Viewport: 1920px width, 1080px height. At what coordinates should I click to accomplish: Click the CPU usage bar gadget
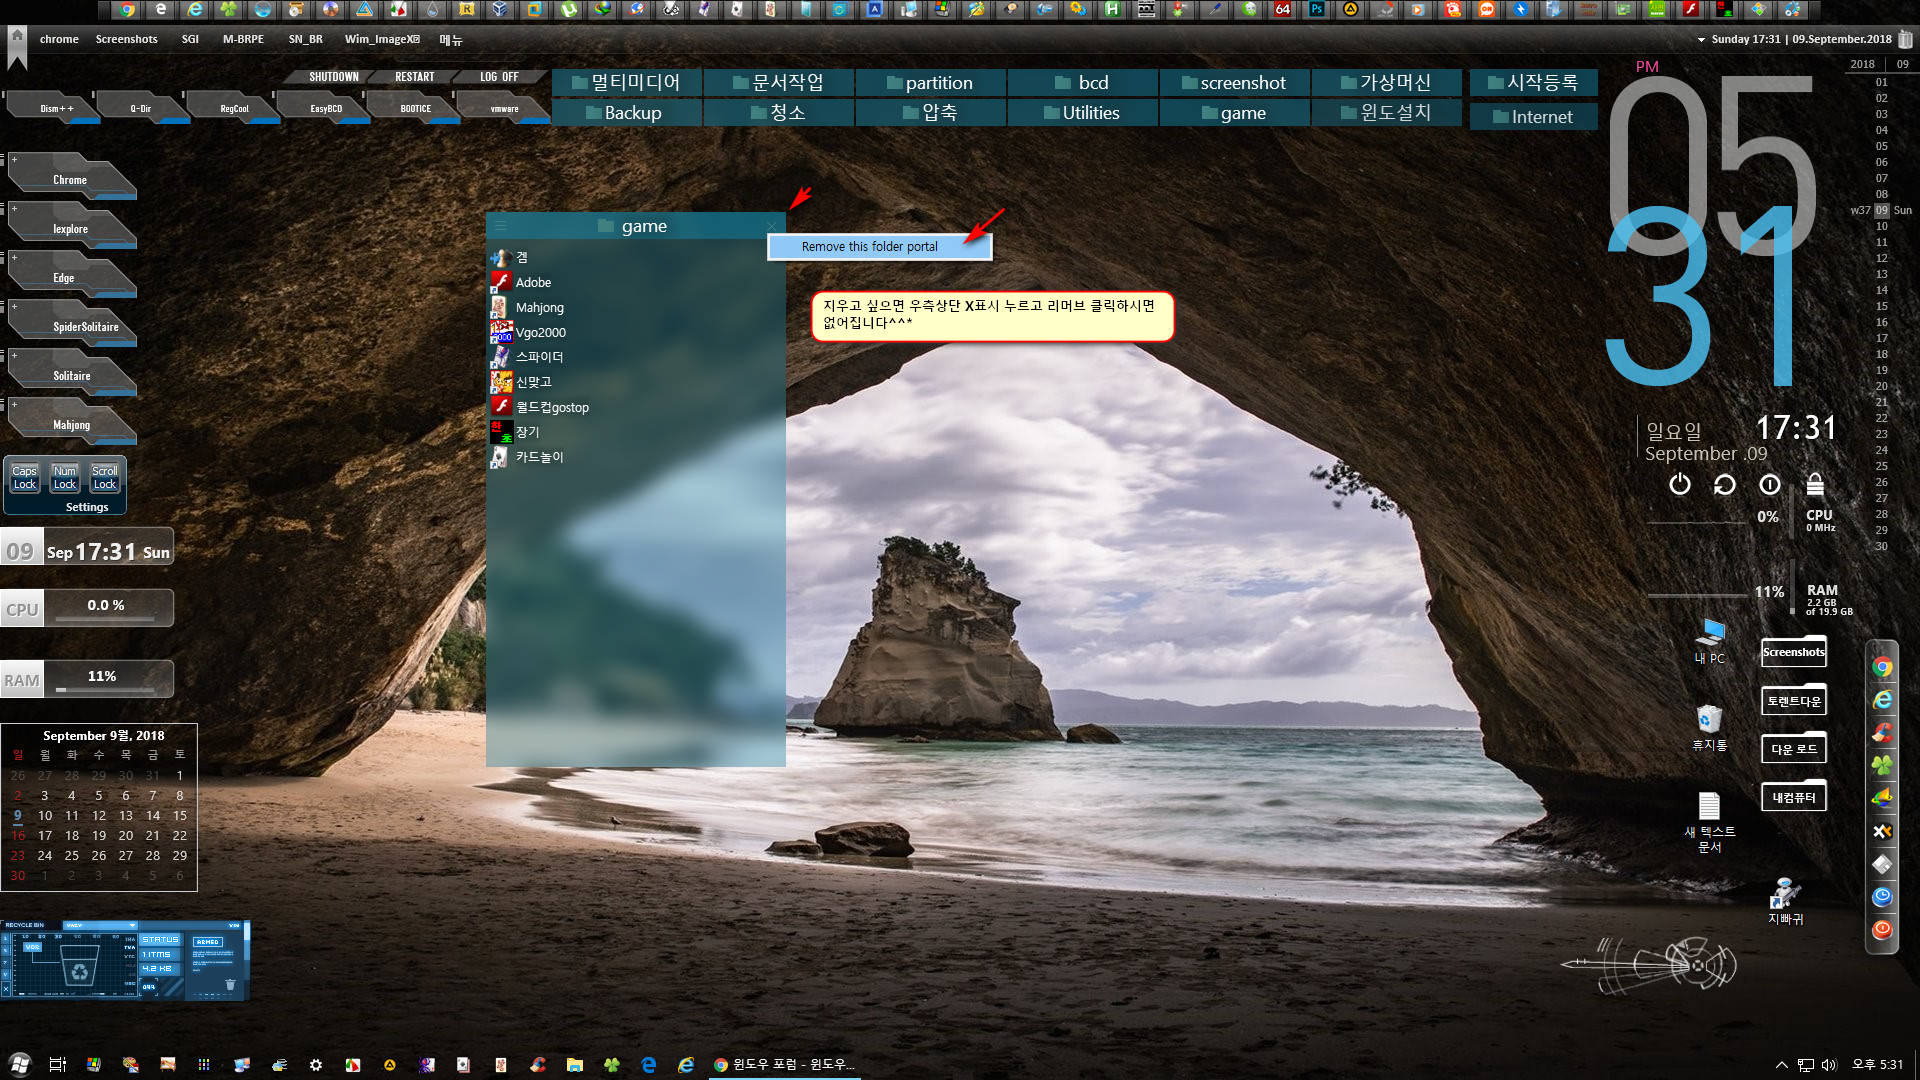tap(88, 607)
